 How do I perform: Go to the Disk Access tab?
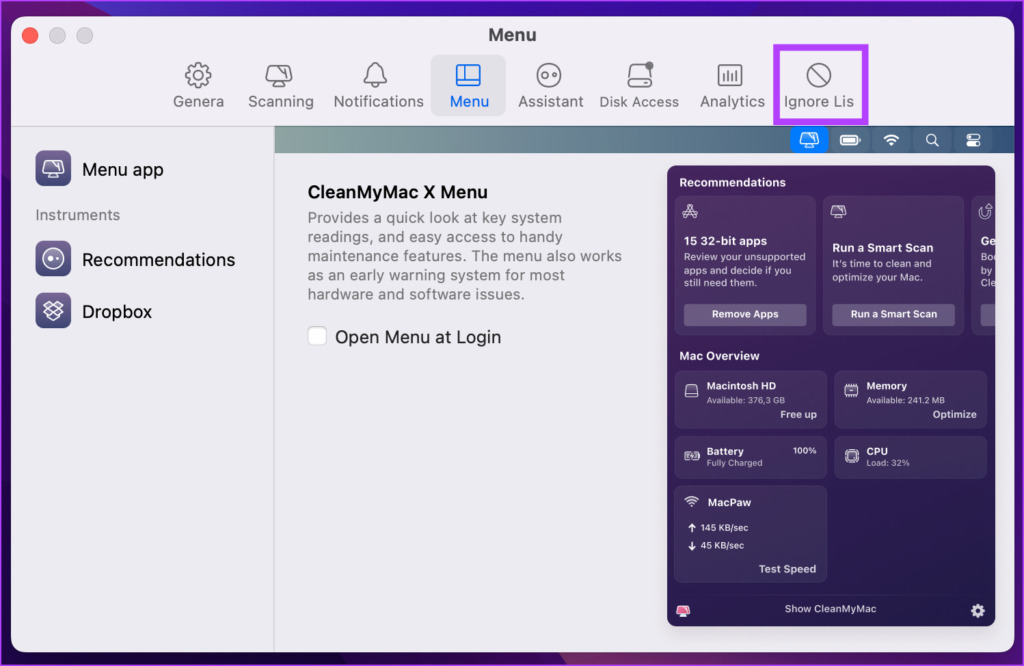(x=639, y=86)
